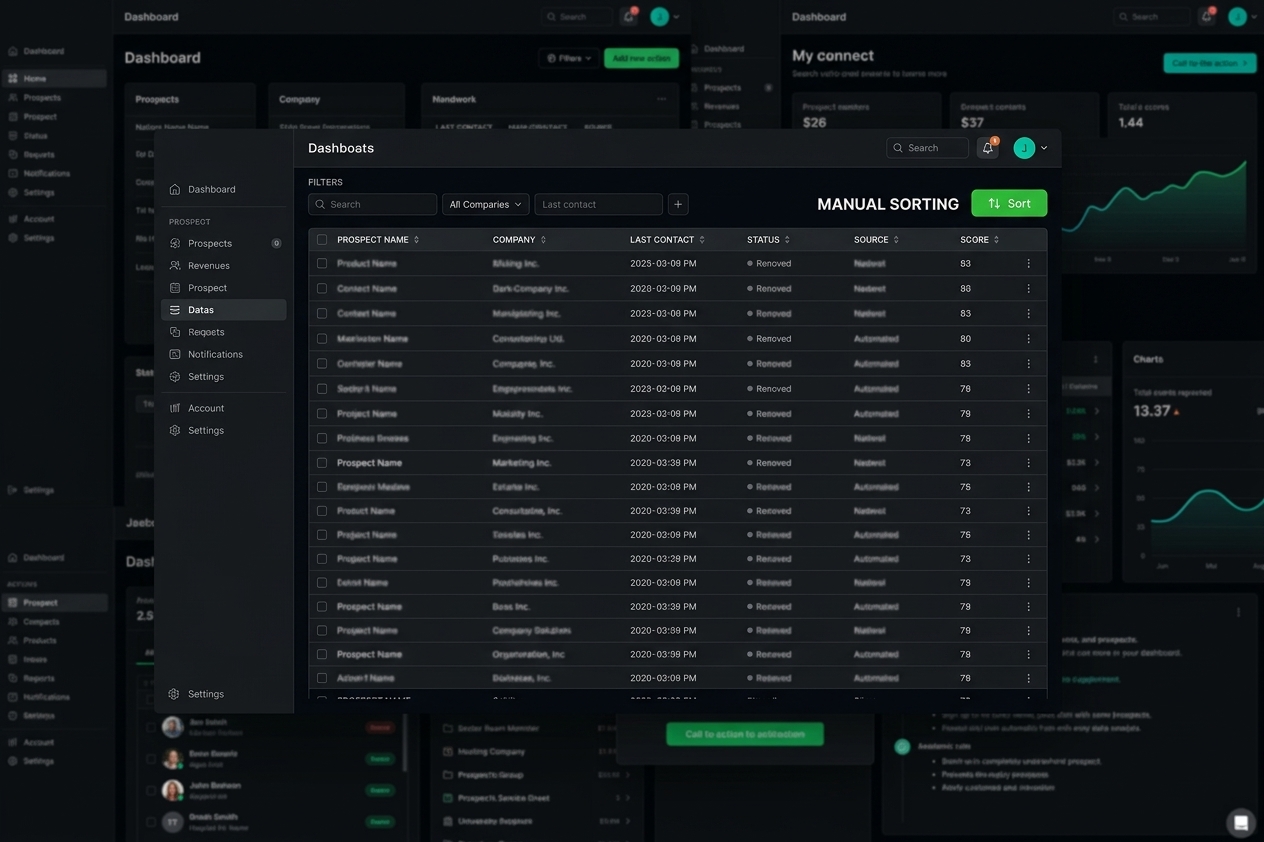Tick checkbox for Boss Inc. row
This screenshot has width=1264, height=842.
322,607
